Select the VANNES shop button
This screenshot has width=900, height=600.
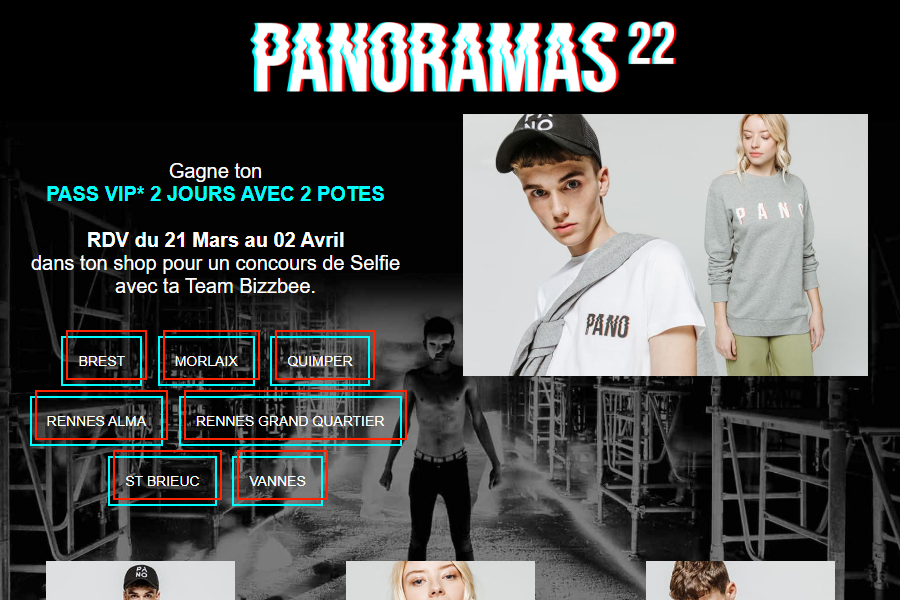click(x=280, y=478)
